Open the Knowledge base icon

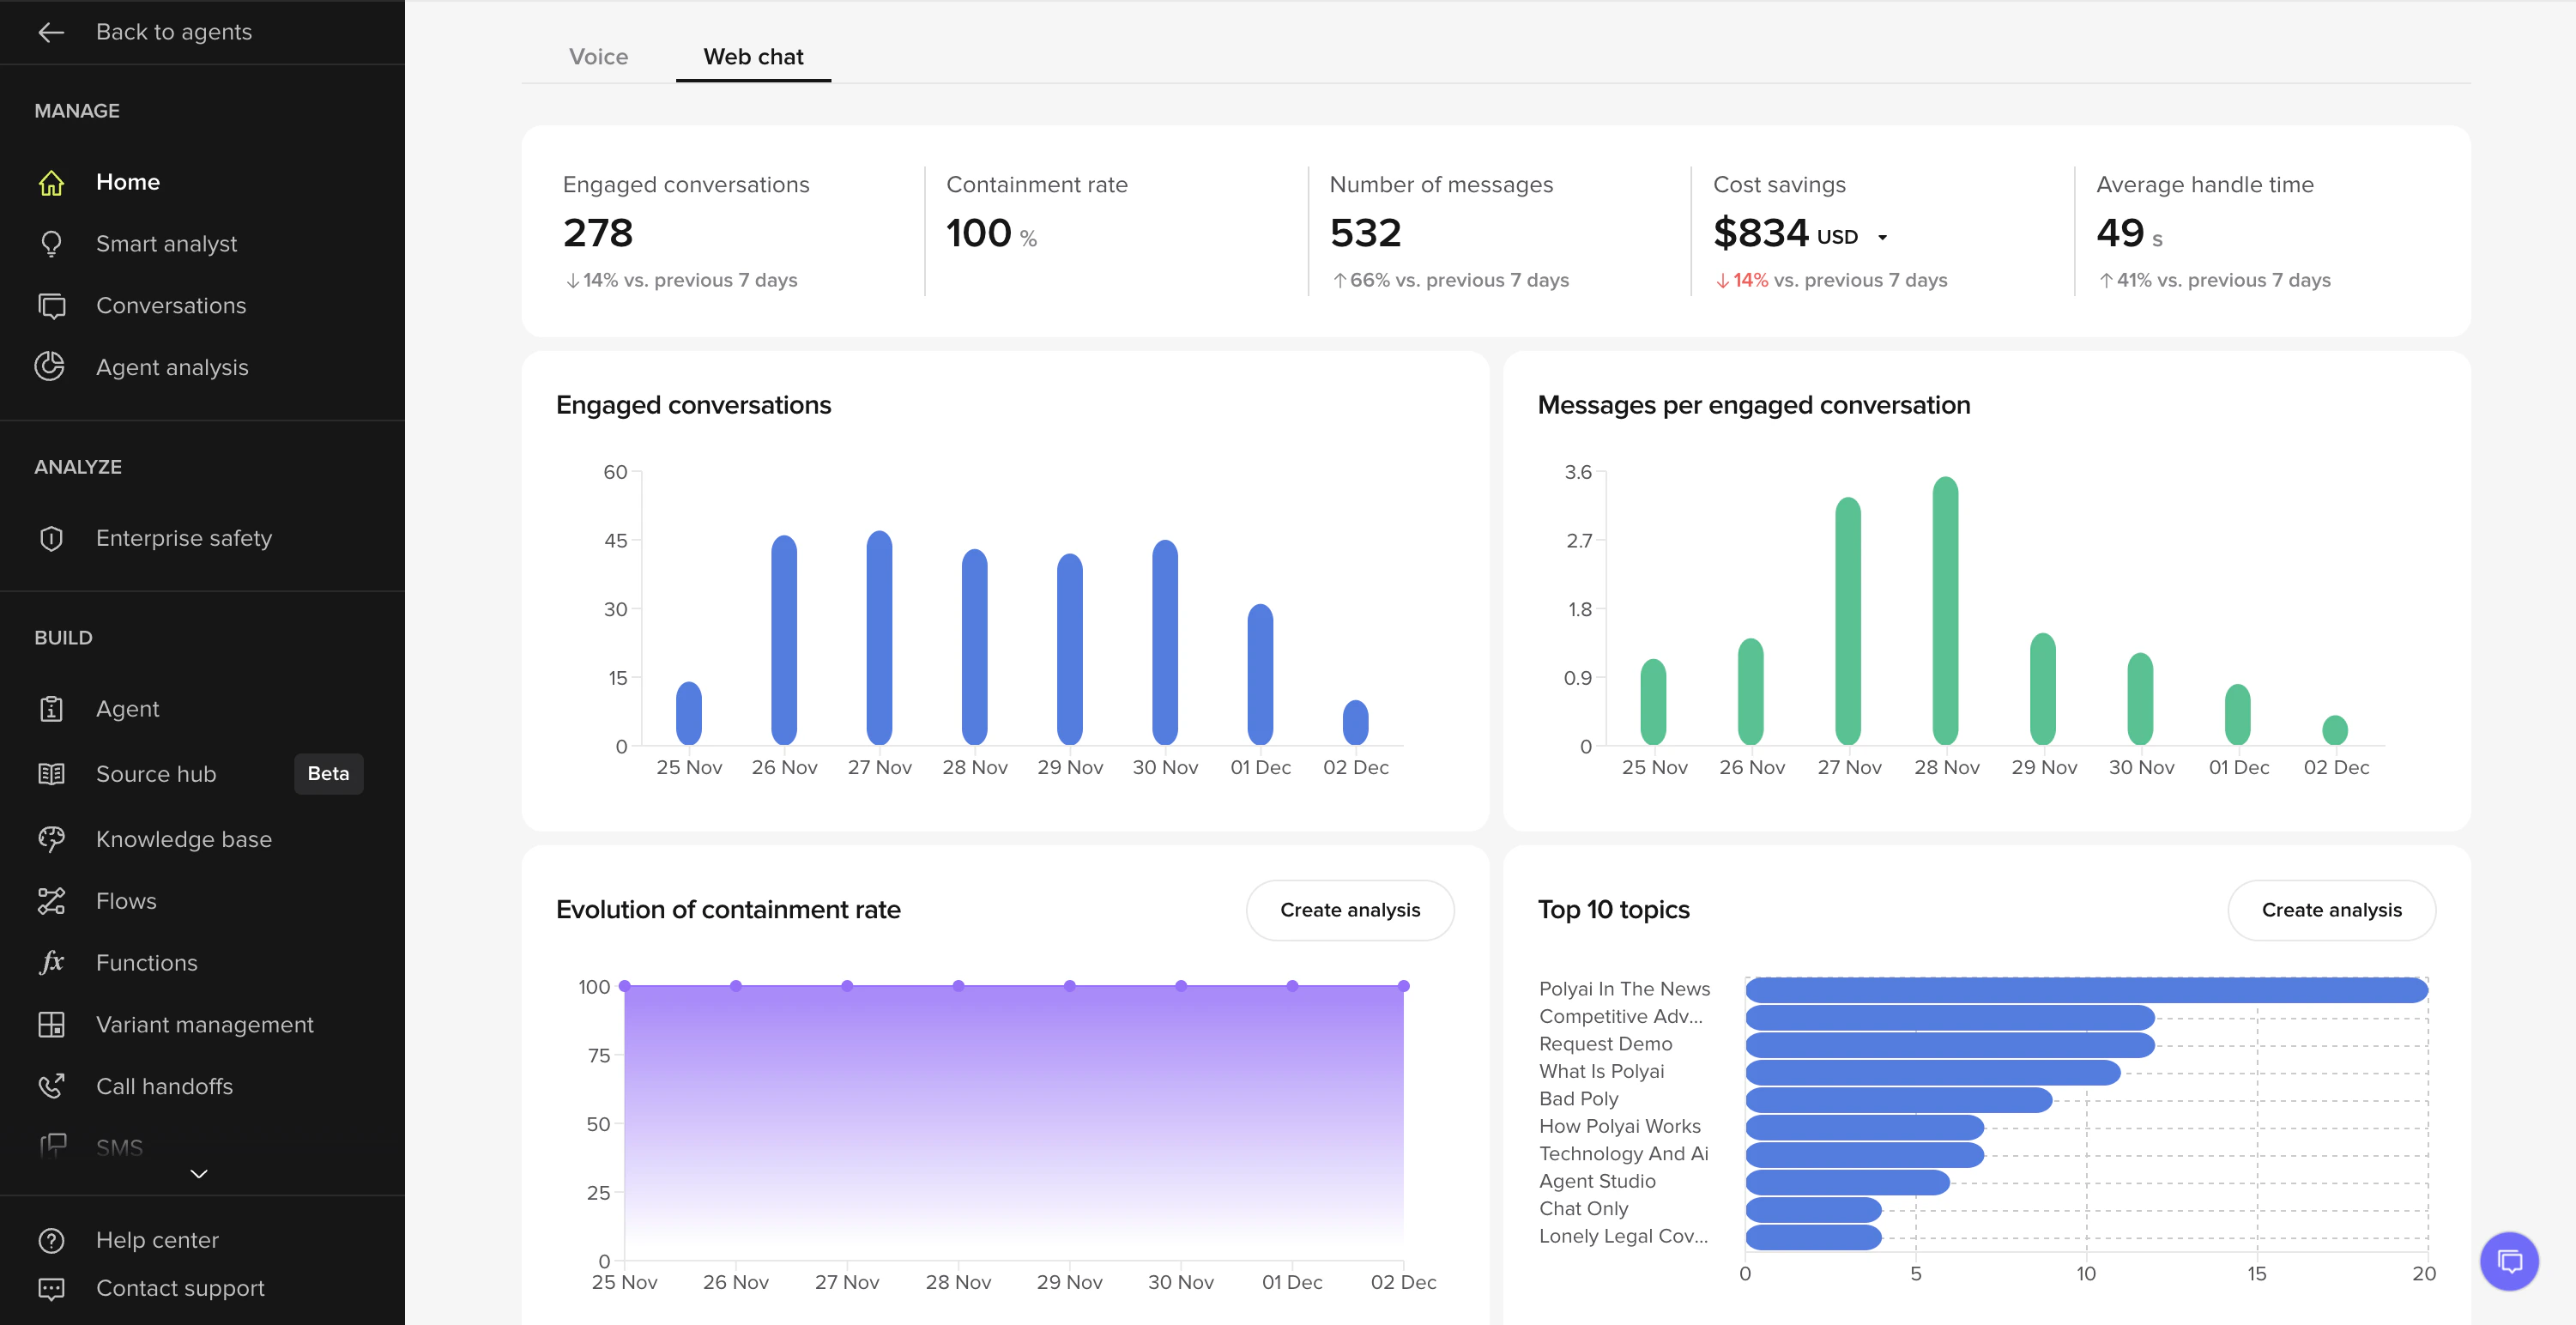[51, 839]
